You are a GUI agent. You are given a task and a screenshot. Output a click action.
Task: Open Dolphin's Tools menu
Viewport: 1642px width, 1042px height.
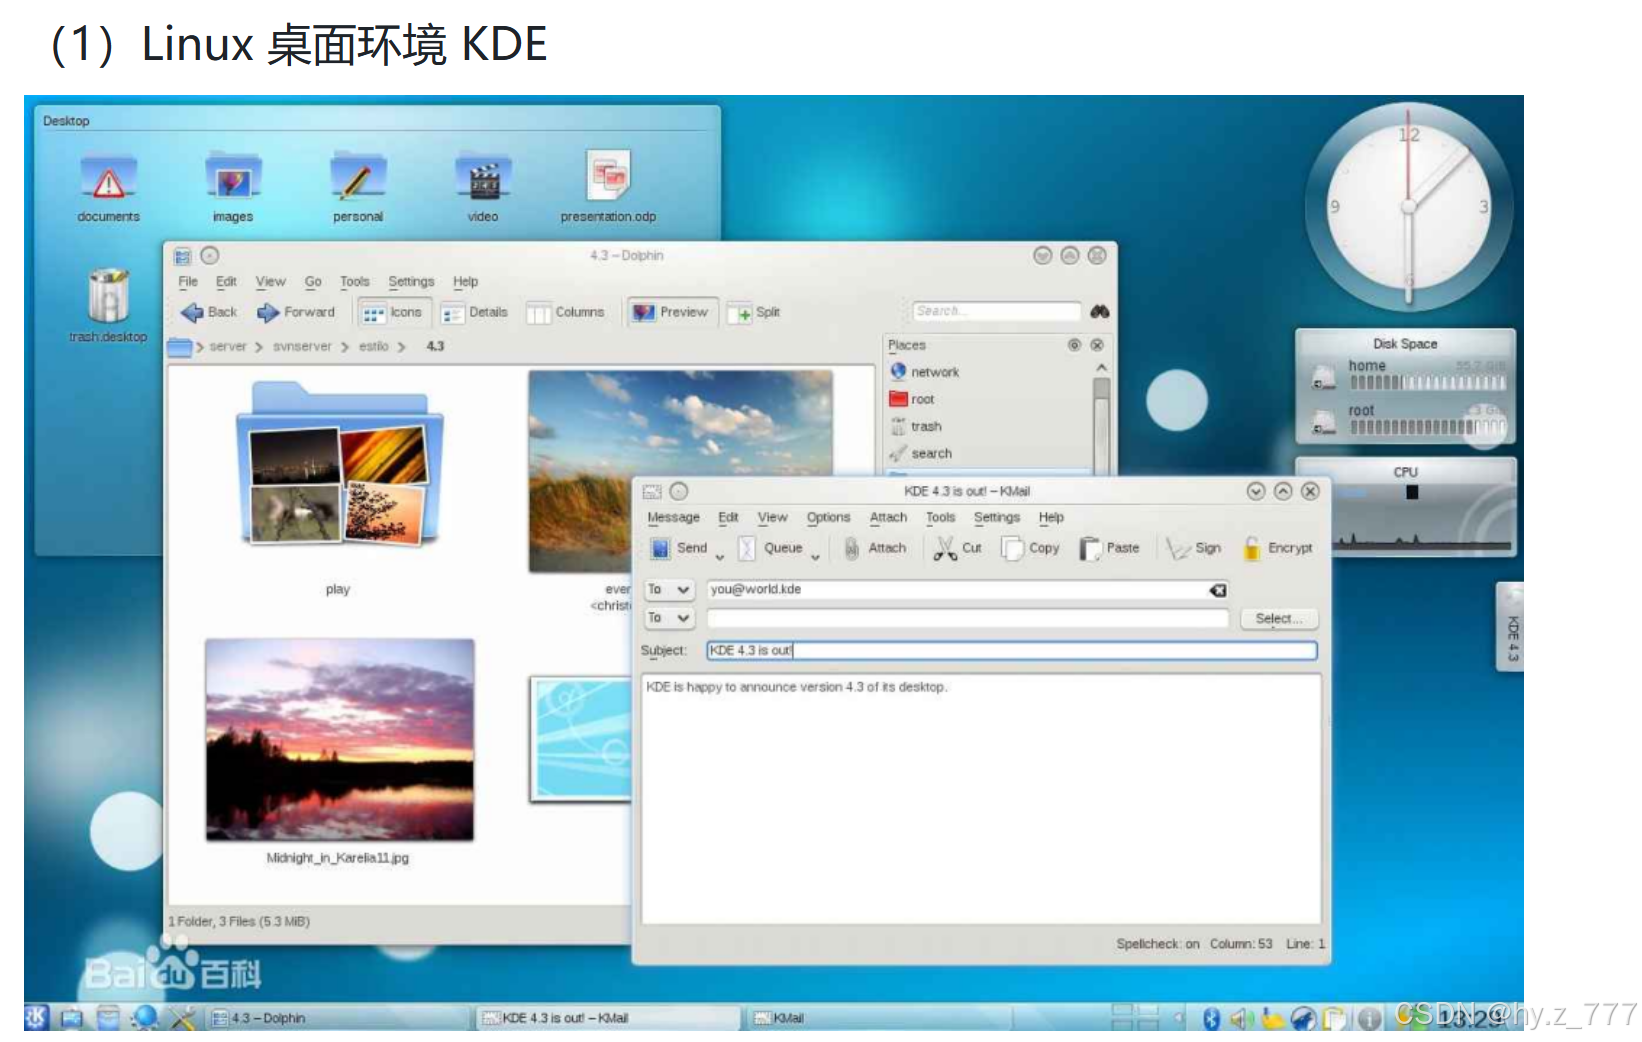[354, 282]
